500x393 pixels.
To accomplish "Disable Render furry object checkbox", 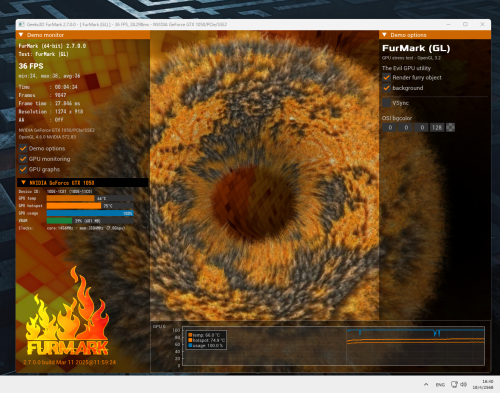I will coord(386,77).
